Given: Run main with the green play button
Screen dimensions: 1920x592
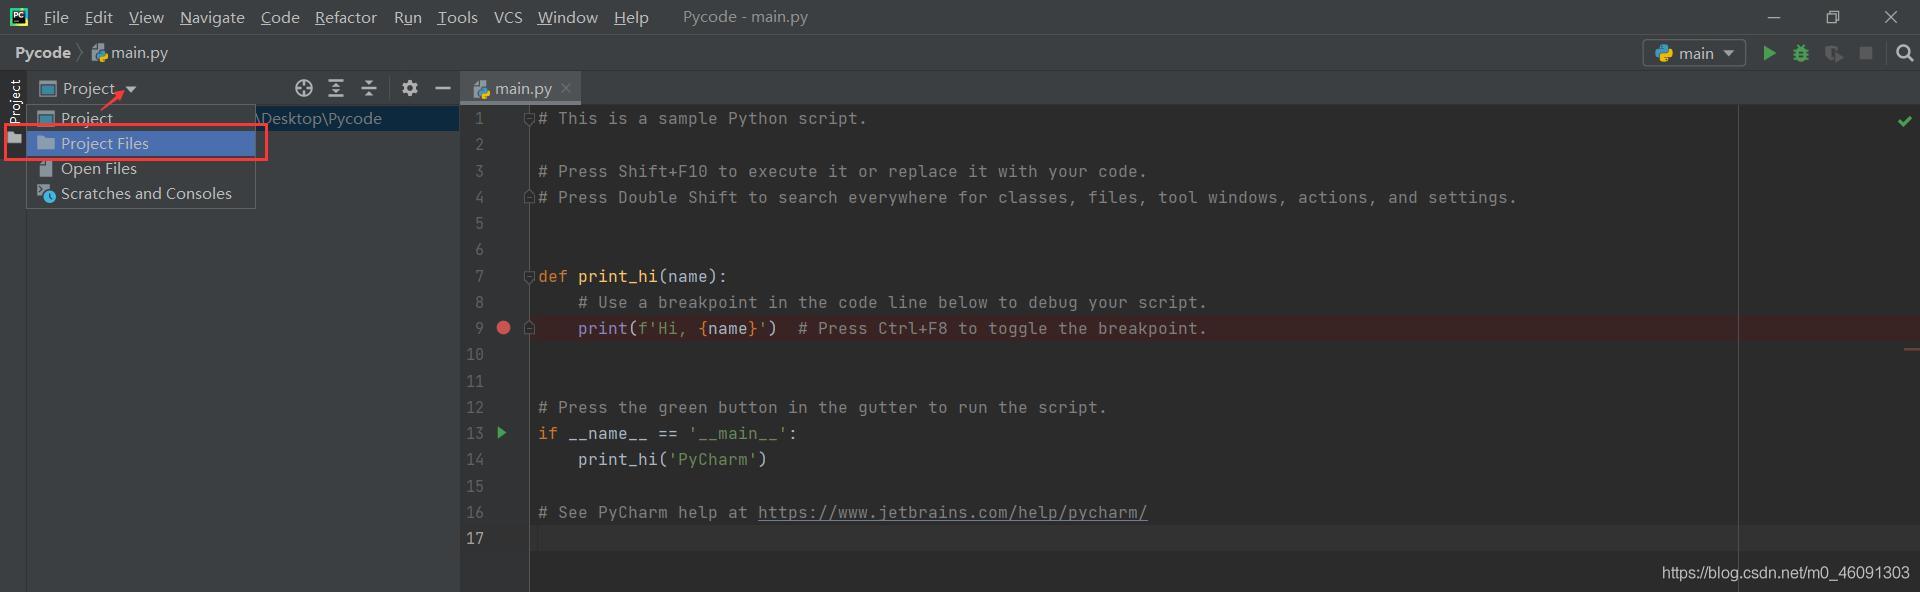Looking at the screenshot, I should click(x=1769, y=53).
